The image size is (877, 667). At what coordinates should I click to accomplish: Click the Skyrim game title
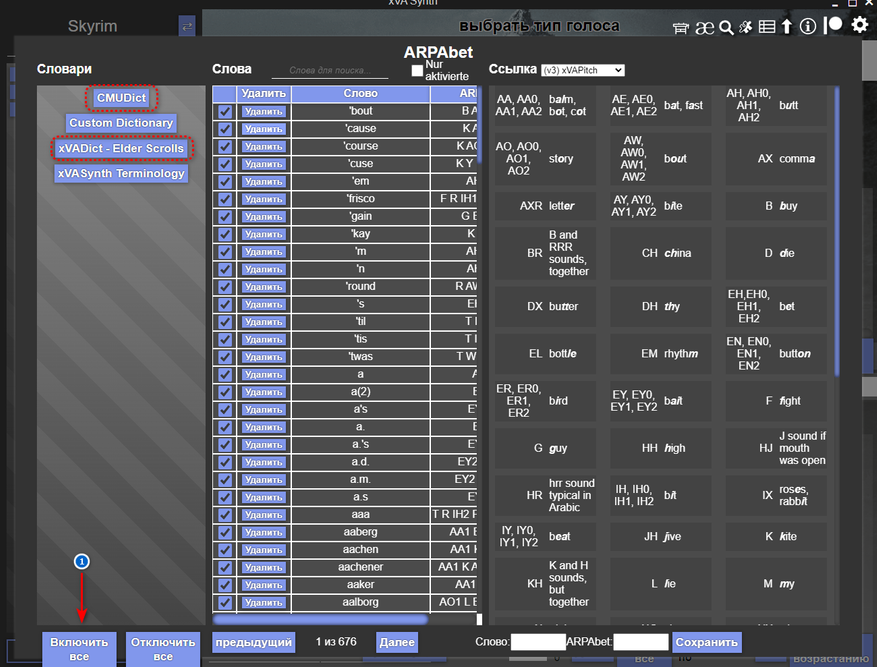[92, 26]
